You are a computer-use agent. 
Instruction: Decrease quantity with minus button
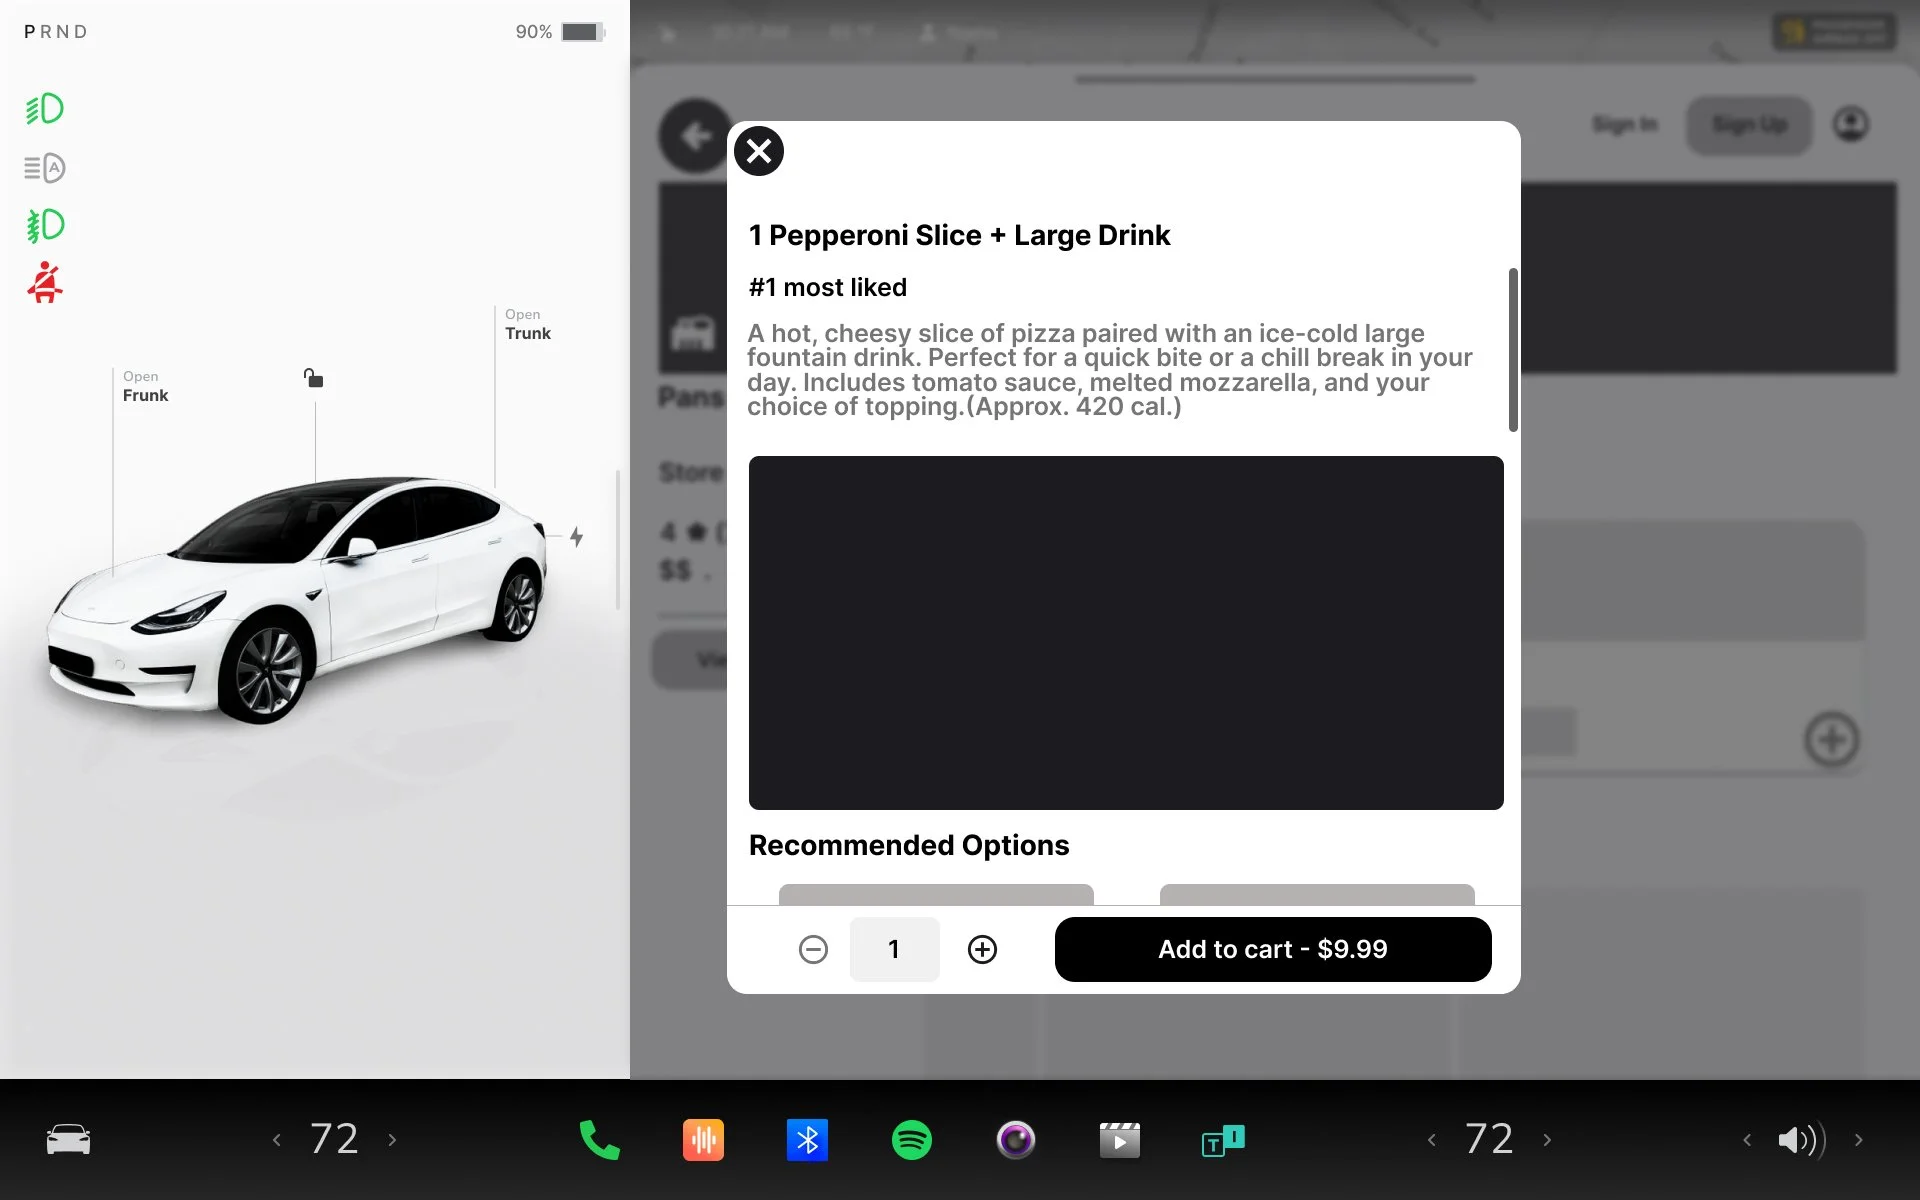click(813, 949)
